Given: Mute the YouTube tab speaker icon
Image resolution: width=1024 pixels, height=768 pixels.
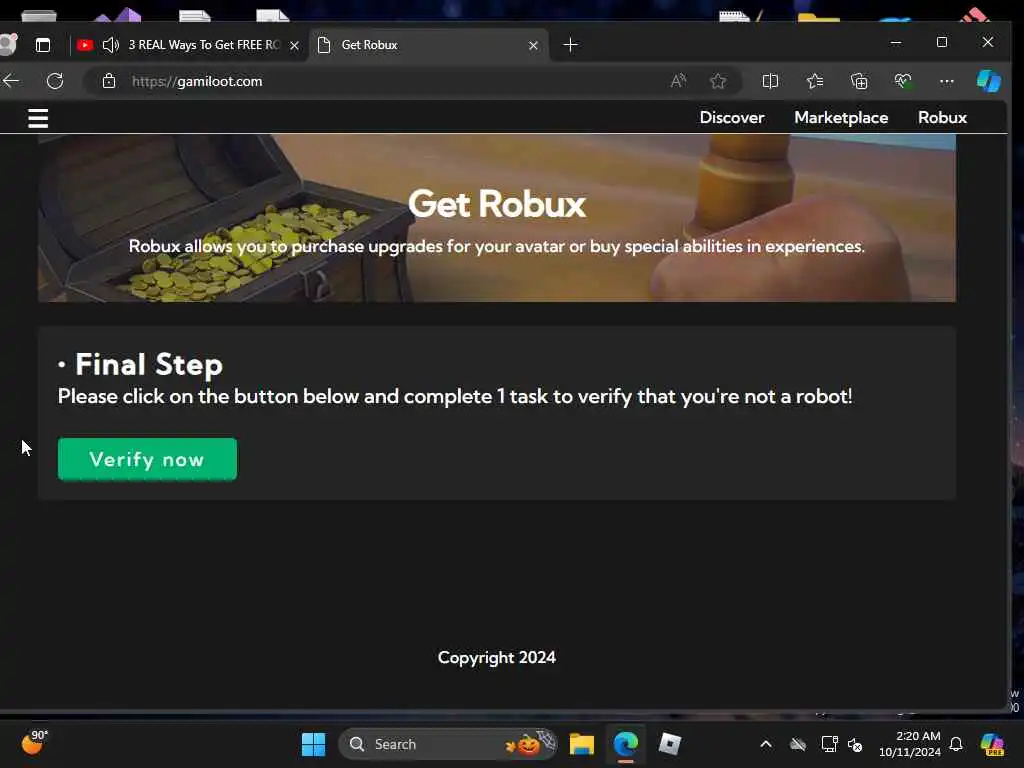Looking at the screenshot, I should click(x=110, y=44).
